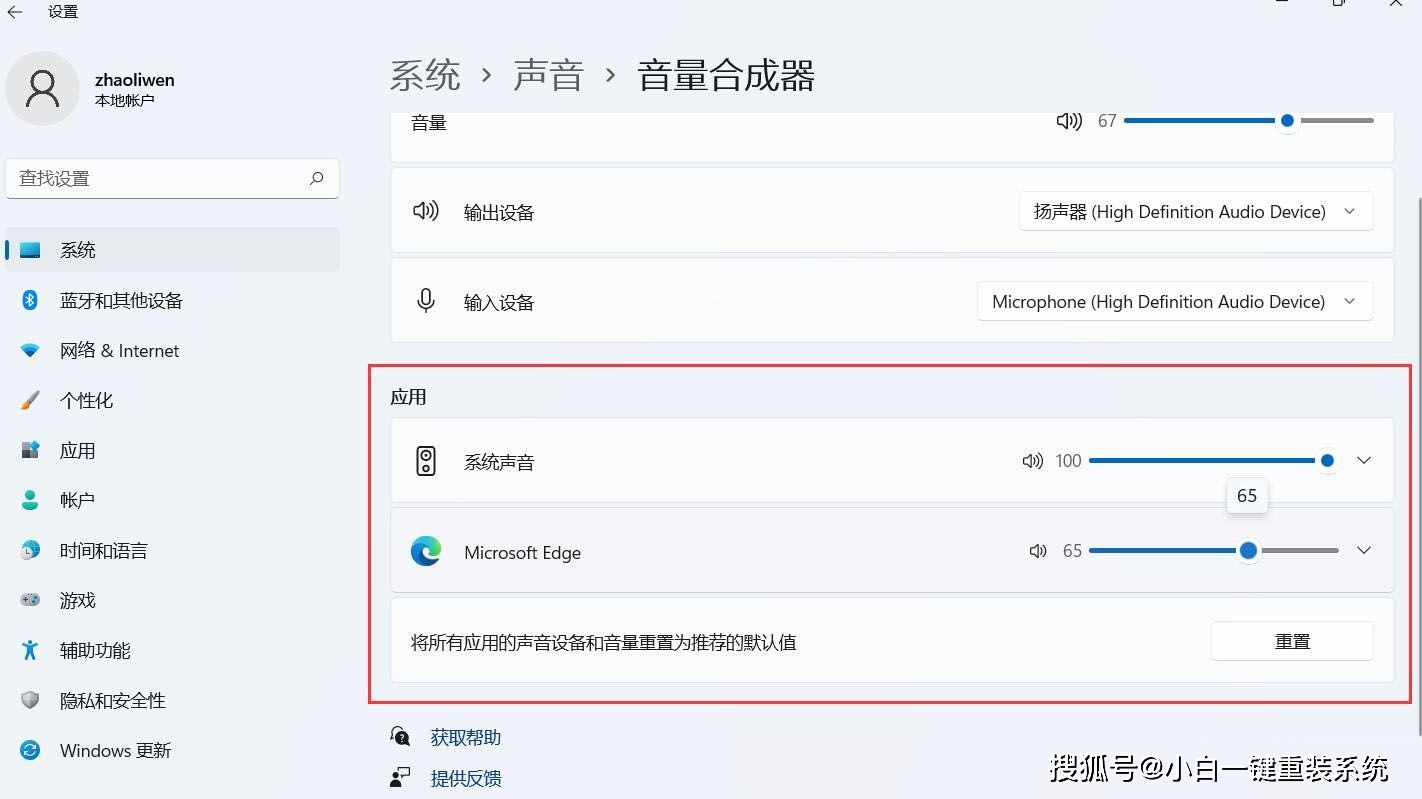Go back with the arrow in title bar
The image size is (1422, 799).
pos(15,12)
